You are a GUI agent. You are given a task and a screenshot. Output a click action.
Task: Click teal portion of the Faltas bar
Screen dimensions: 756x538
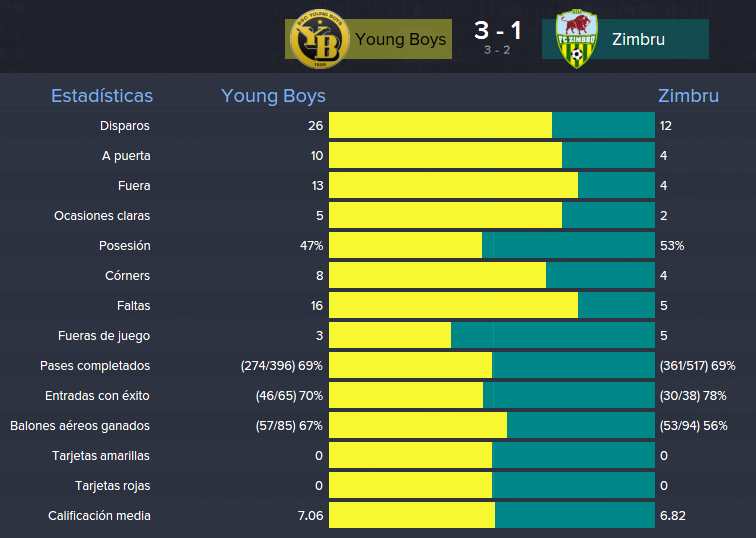tap(616, 305)
